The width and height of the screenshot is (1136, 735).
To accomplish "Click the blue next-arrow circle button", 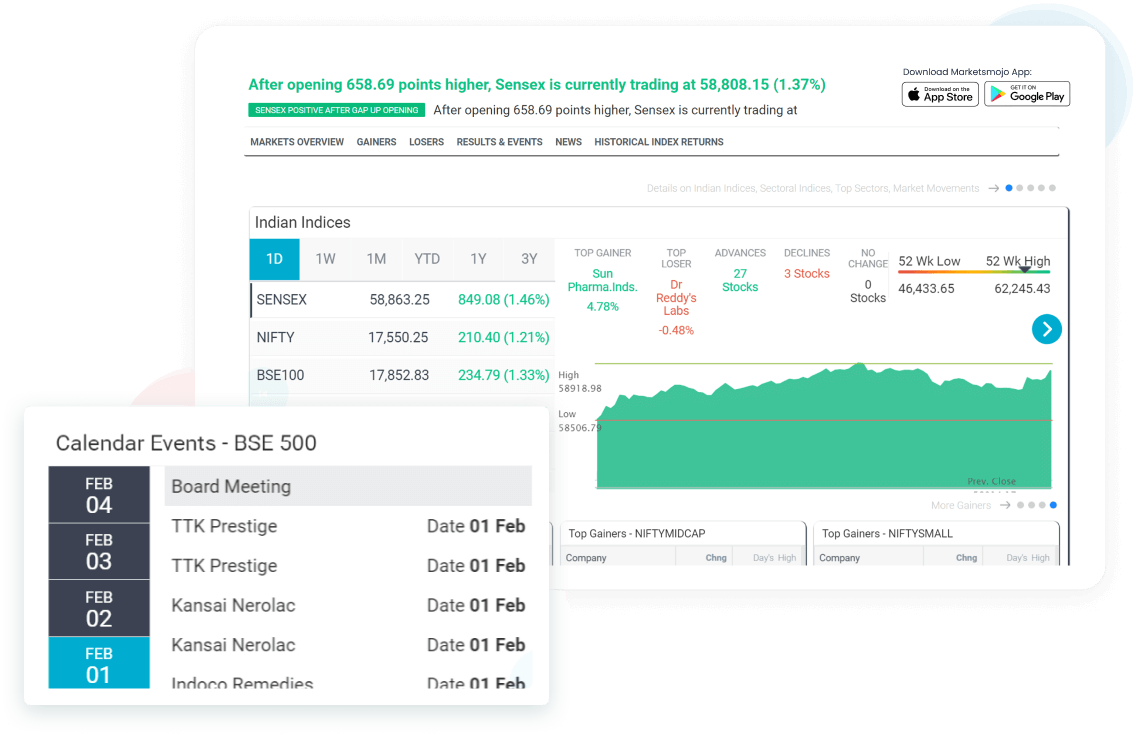I will coord(1046,329).
